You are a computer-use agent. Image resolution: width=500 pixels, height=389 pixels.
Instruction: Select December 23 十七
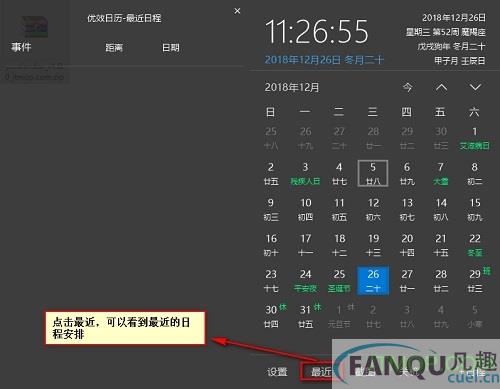(271, 281)
